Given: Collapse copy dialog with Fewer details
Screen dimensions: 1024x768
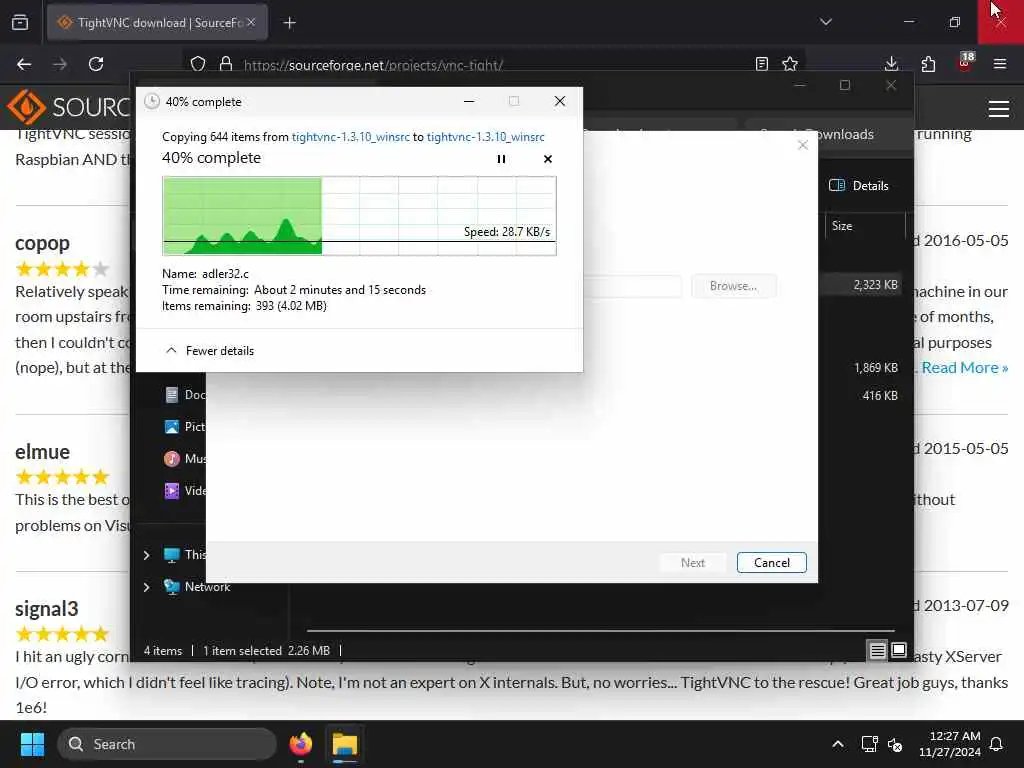Looking at the screenshot, I should pyautogui.click(x=210, y=351).
